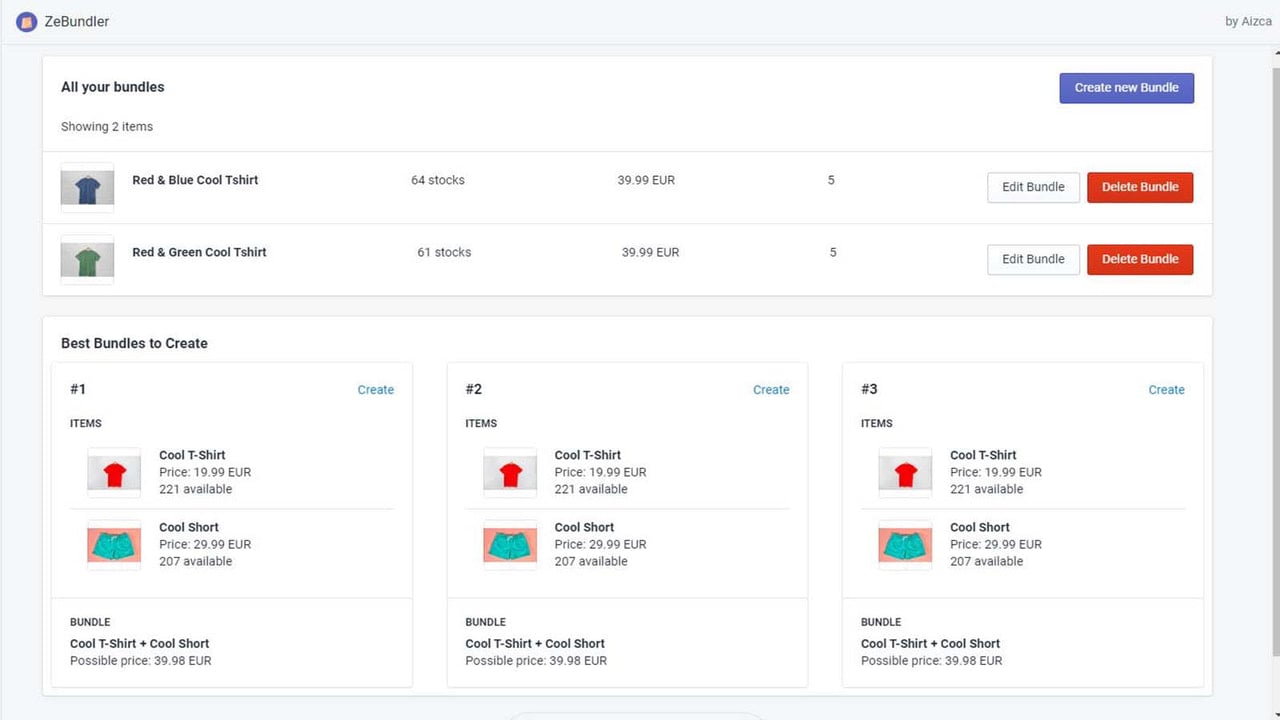
Task: Click Cool Short image in card #3
Action: [905, 545]
